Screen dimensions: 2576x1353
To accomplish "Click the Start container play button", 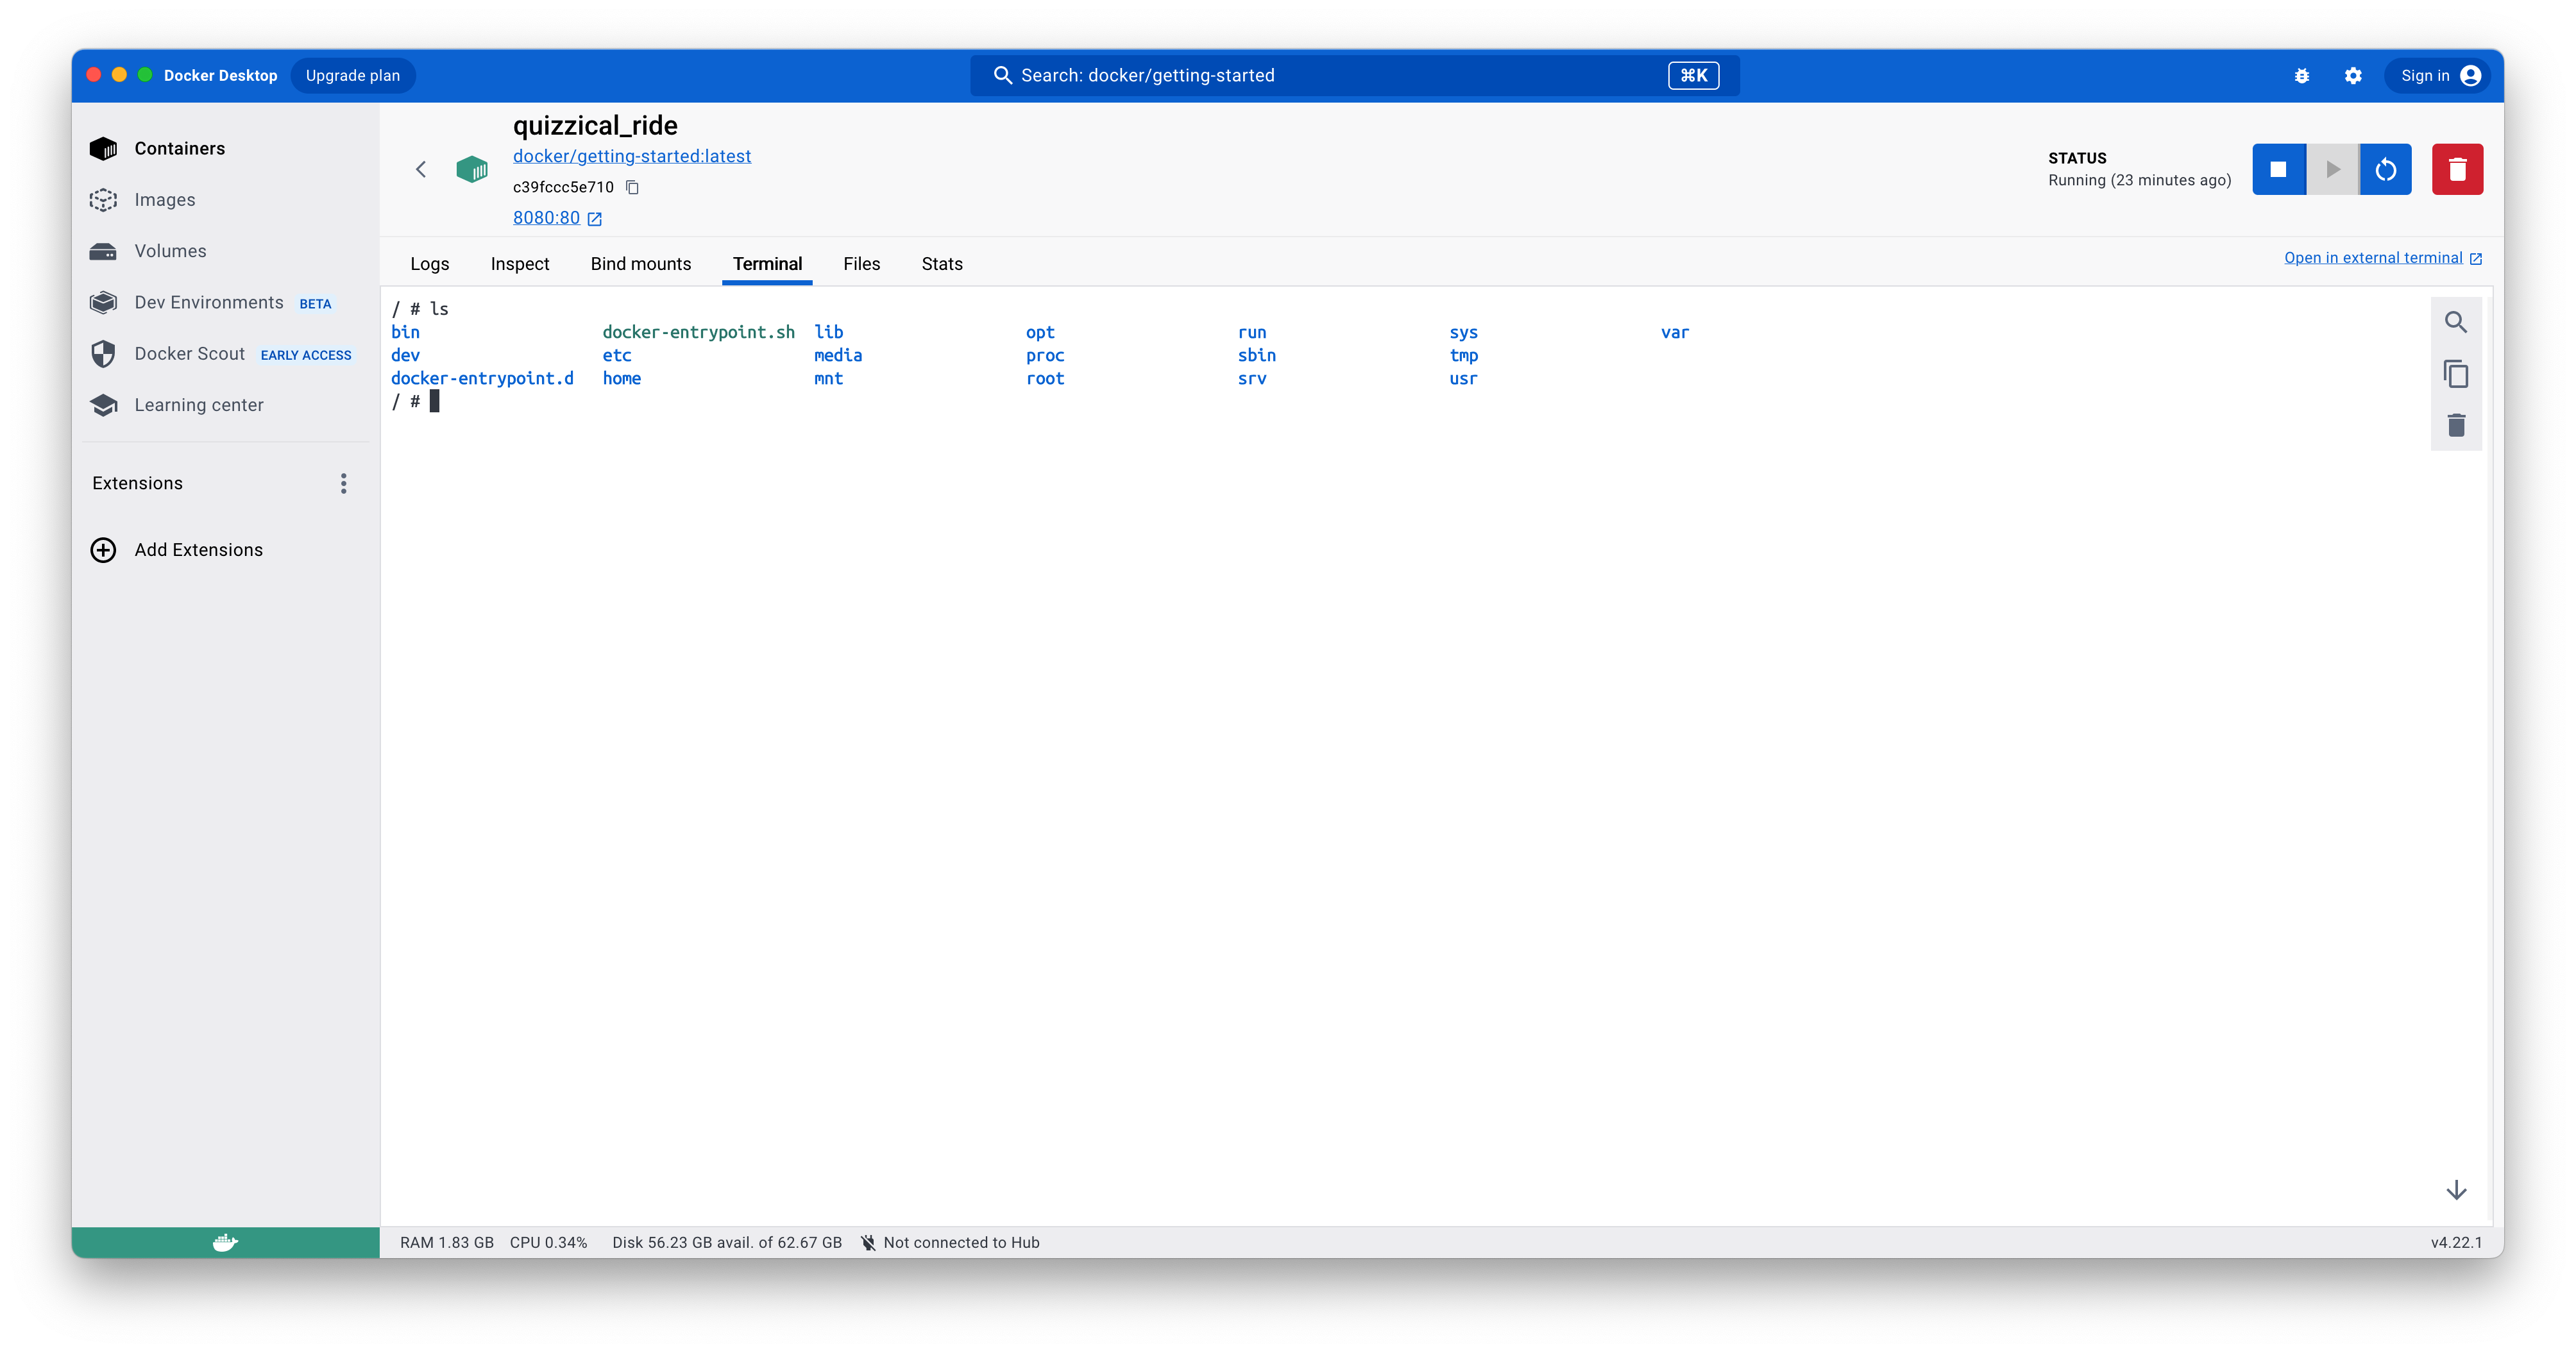I will pyautogui.click(x=2332, y=169).
